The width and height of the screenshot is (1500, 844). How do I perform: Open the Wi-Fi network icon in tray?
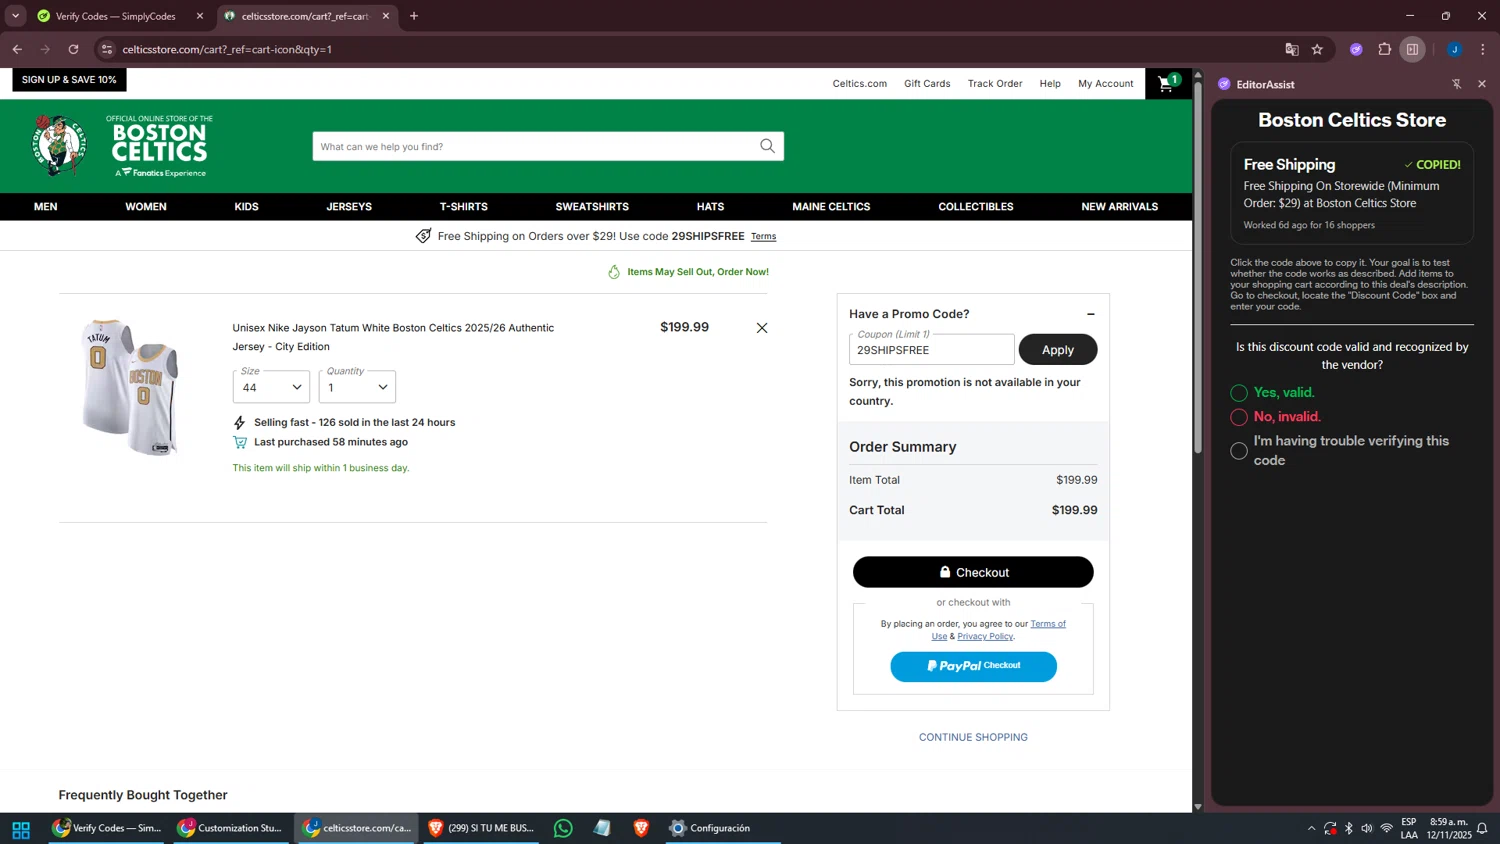[1386, 828]
